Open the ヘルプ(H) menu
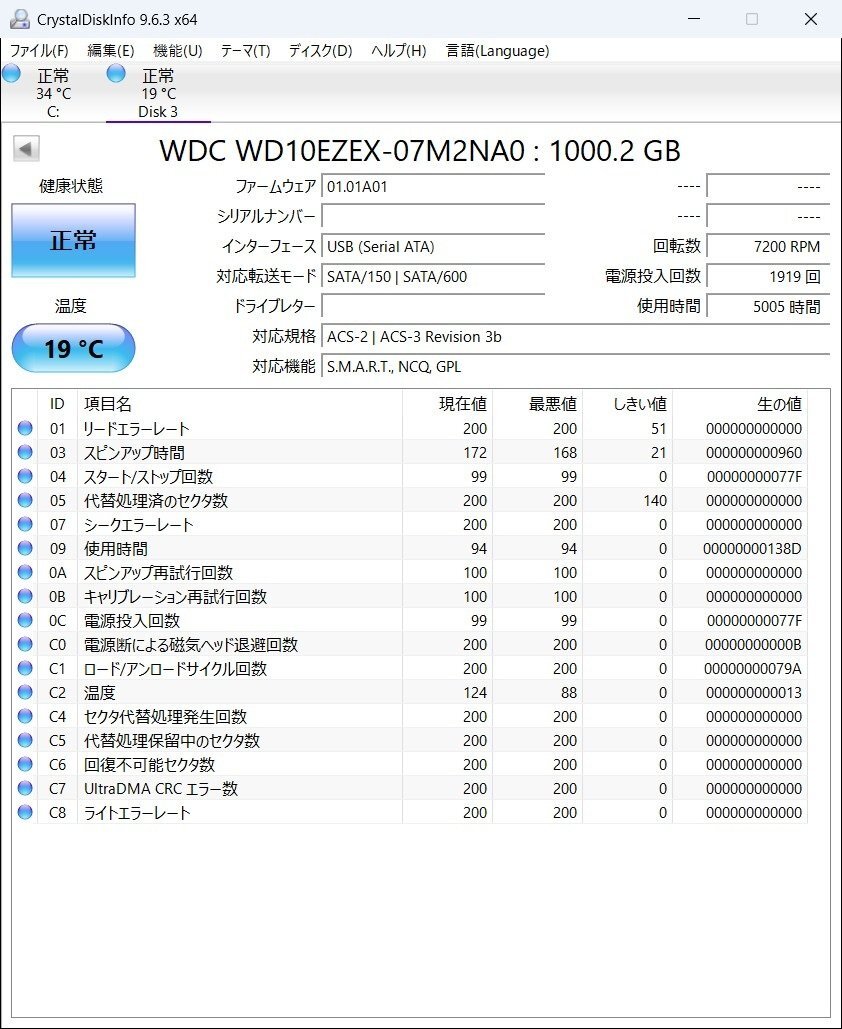842x1029 pixels. click(x=398, y=51)
